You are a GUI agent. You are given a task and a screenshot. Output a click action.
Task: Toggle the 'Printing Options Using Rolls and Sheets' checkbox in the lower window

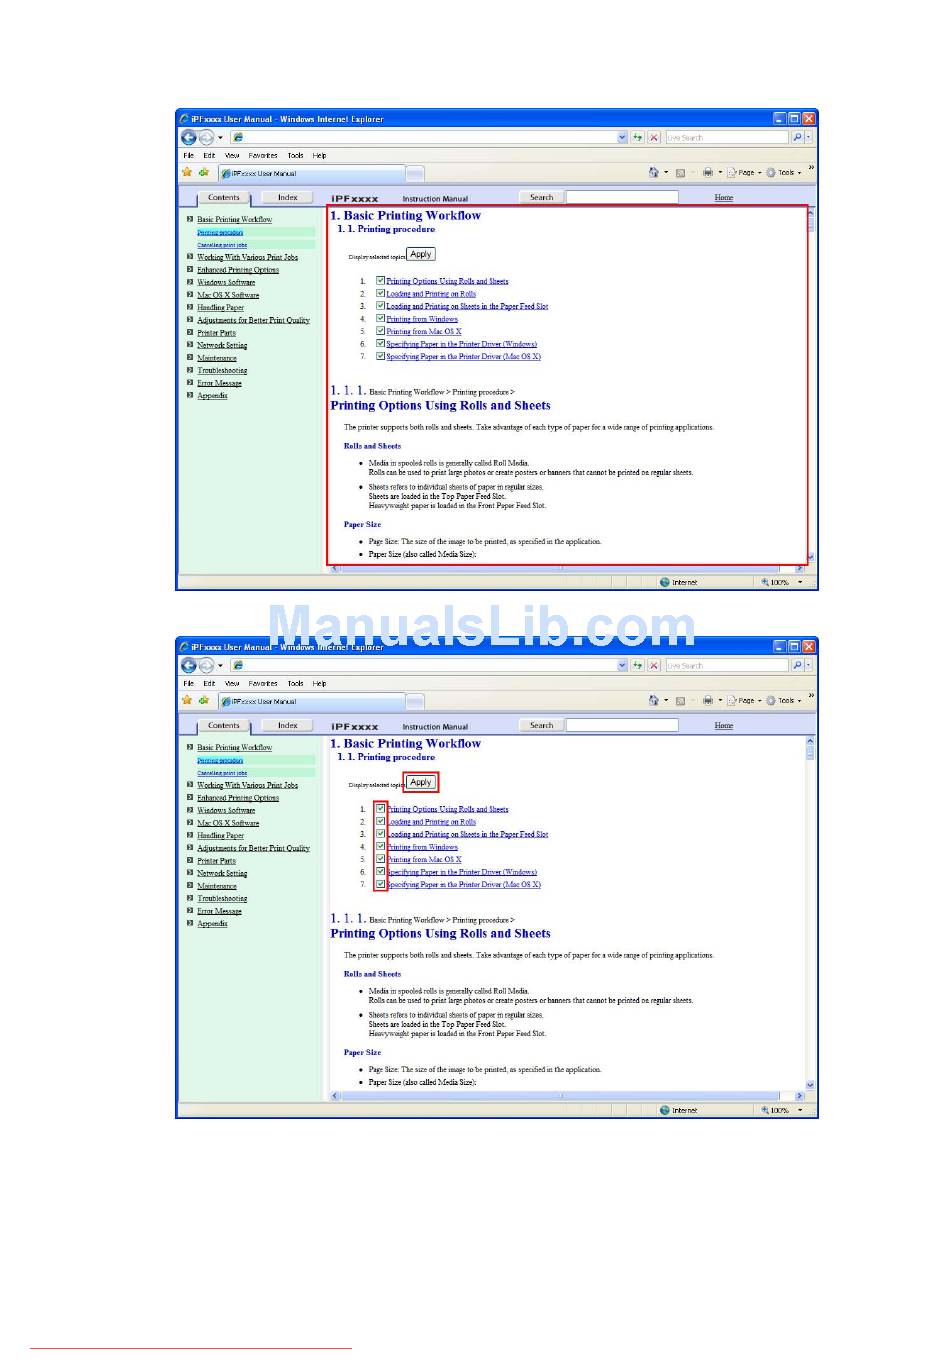click(x=380, y=809)
